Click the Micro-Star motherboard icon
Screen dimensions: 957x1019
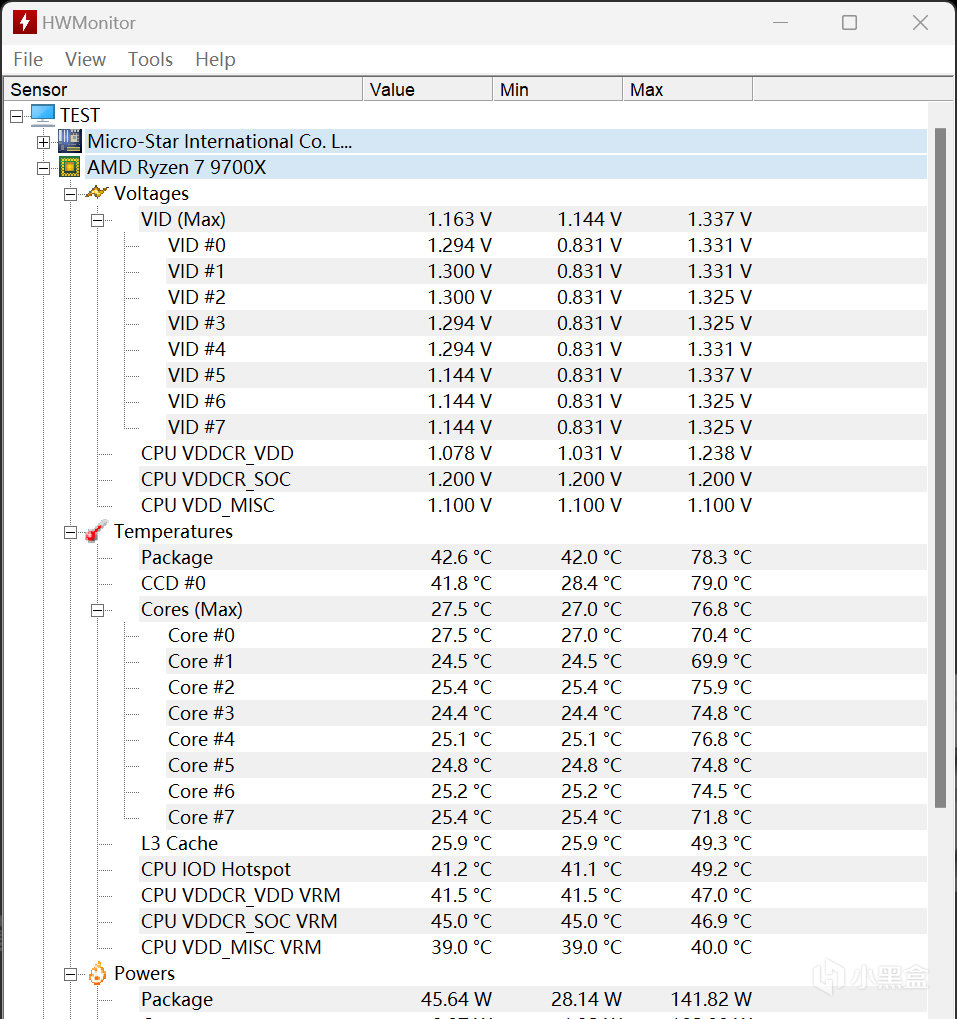pos(70,141)
